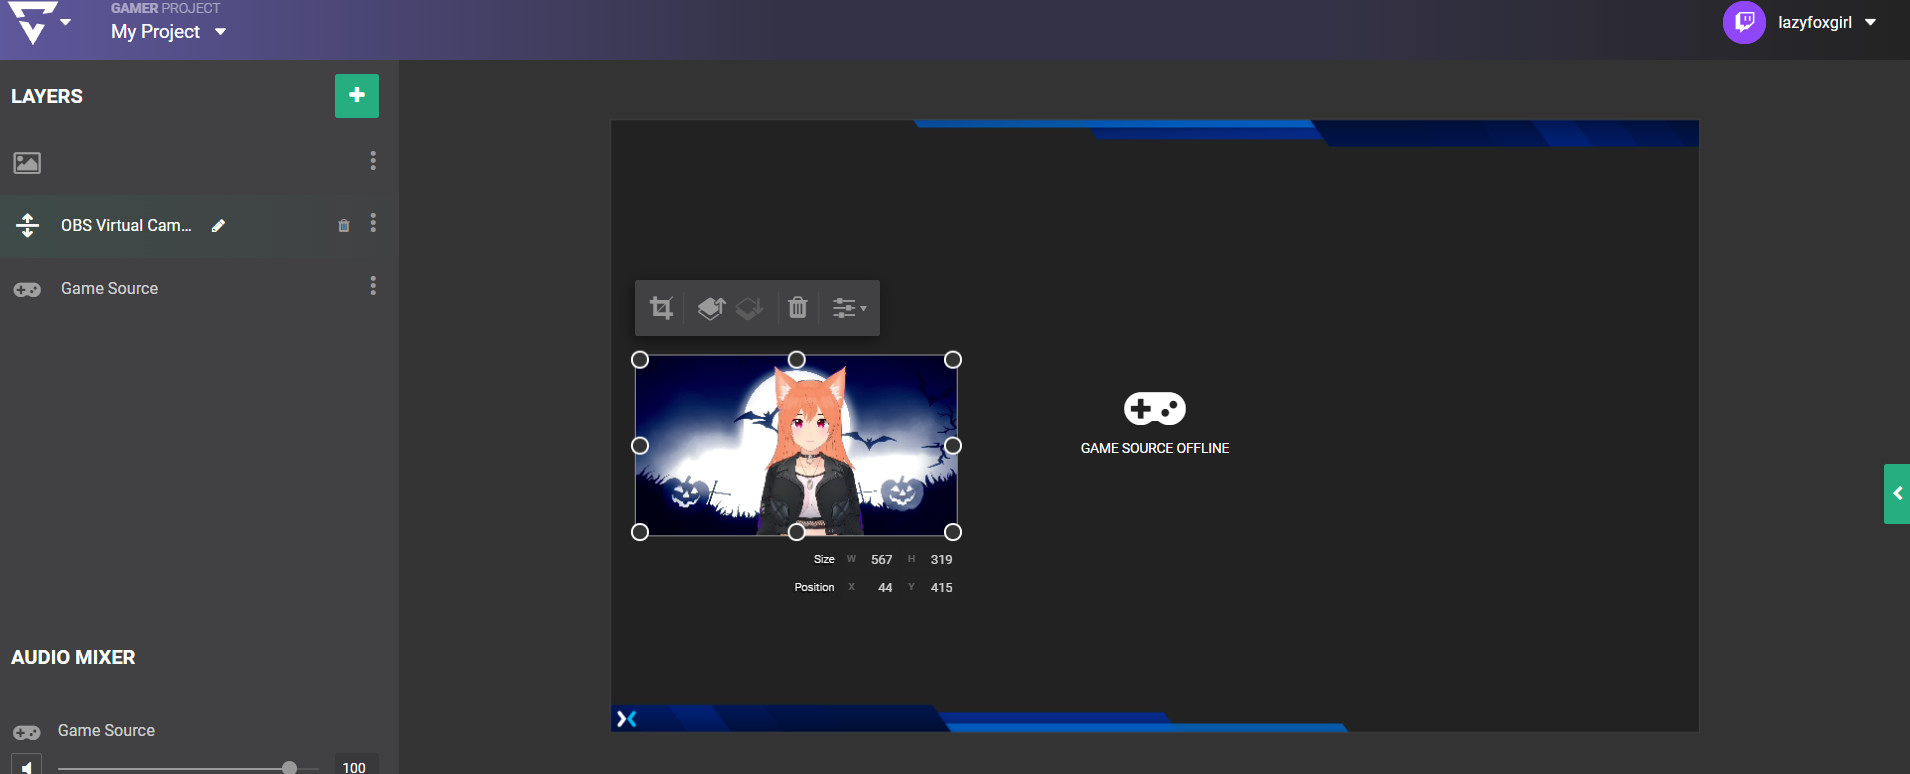Expand the My Project dropdown
This screenshot has width=1910, height=774.
(220, 32)
